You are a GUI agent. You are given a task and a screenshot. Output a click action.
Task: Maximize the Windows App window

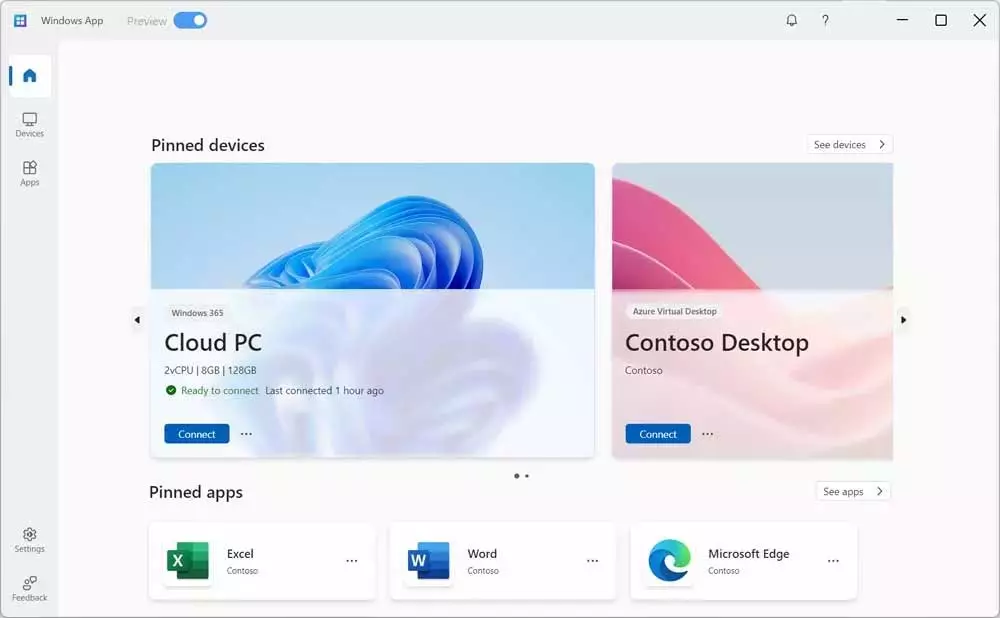click(941, 20)
